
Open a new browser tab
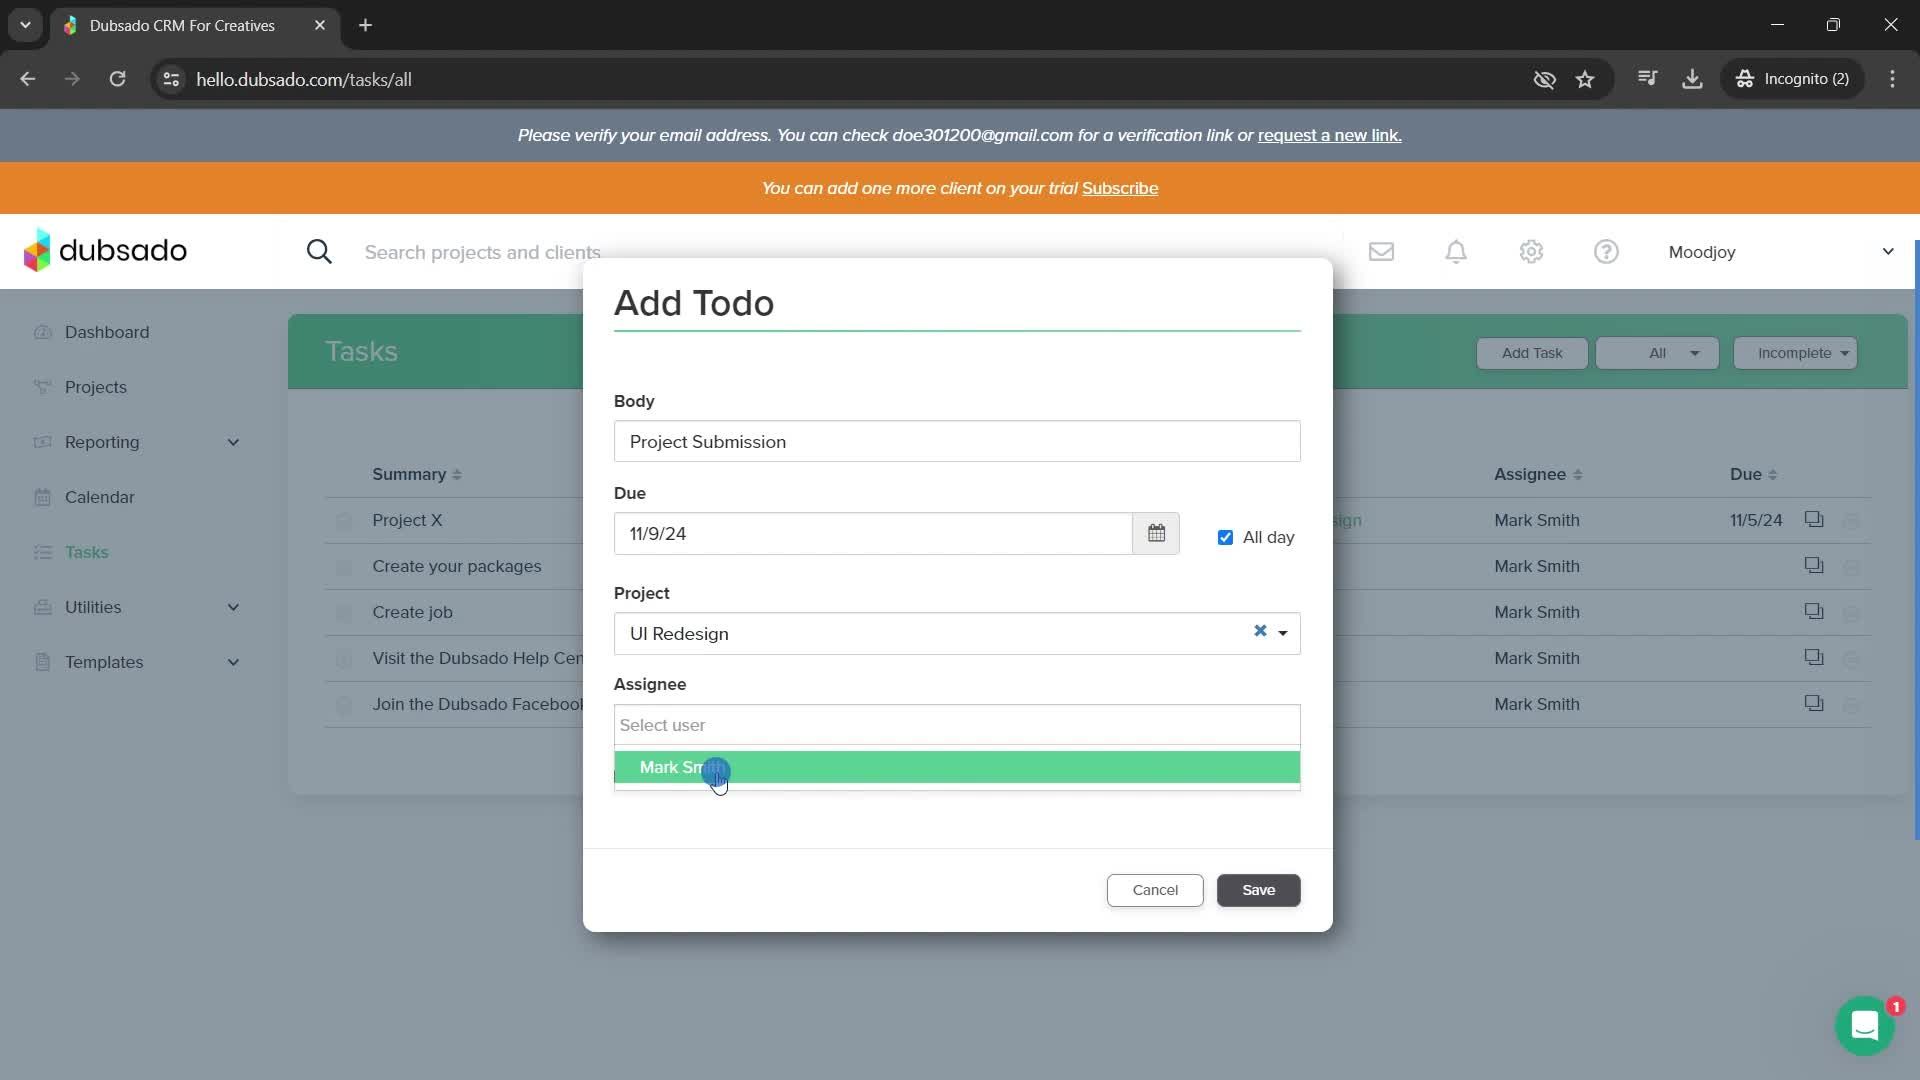tap(365, 25)
